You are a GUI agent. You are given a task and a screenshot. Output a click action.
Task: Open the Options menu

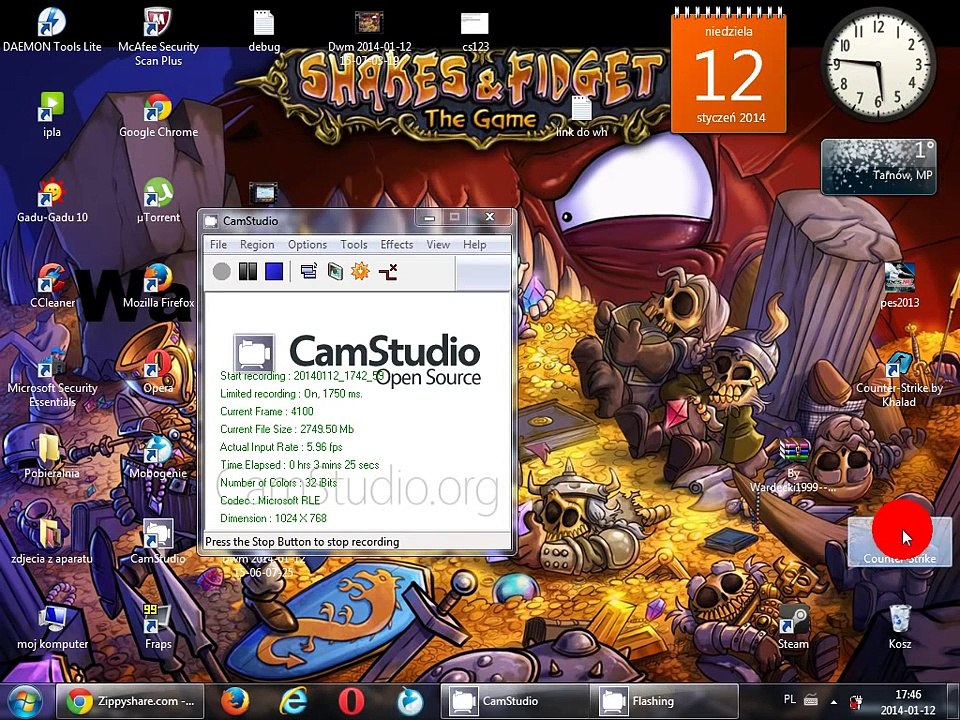307,244
